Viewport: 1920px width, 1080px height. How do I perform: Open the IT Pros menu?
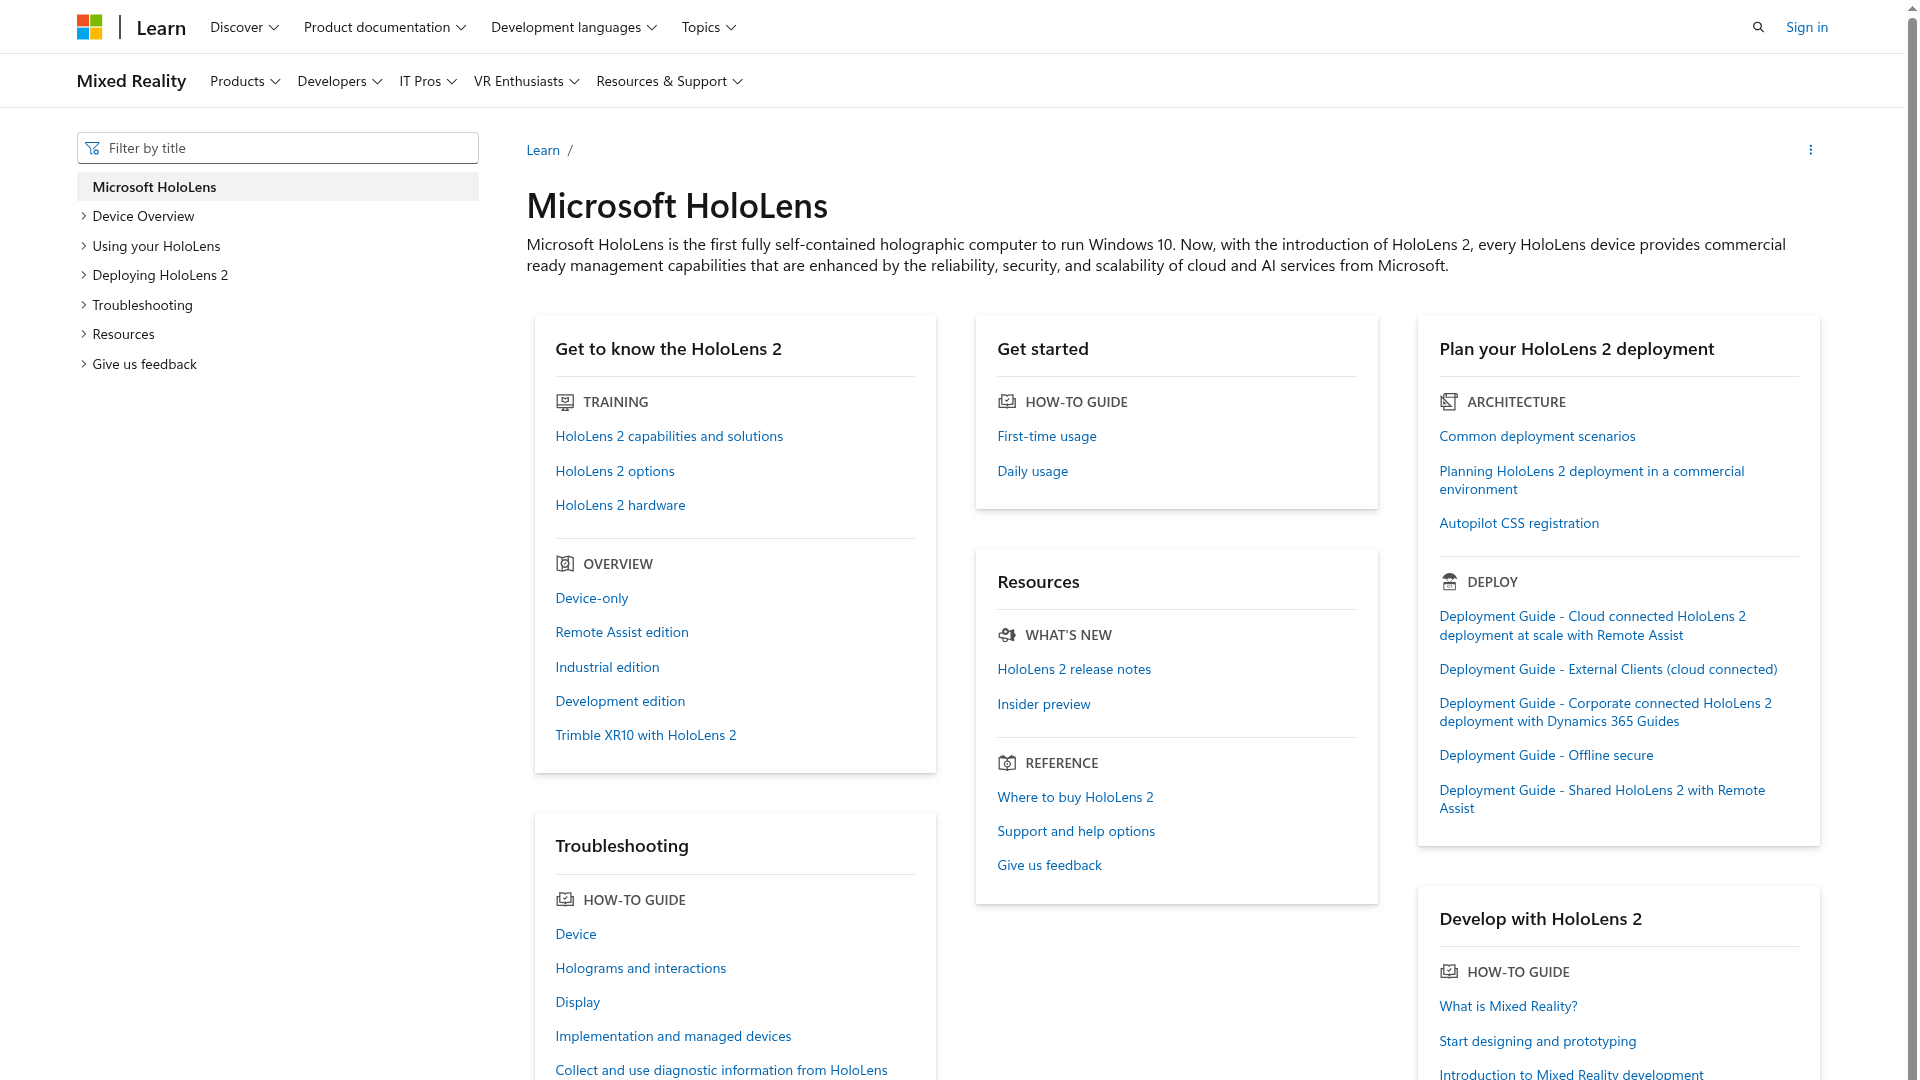[x=428, y=81]
